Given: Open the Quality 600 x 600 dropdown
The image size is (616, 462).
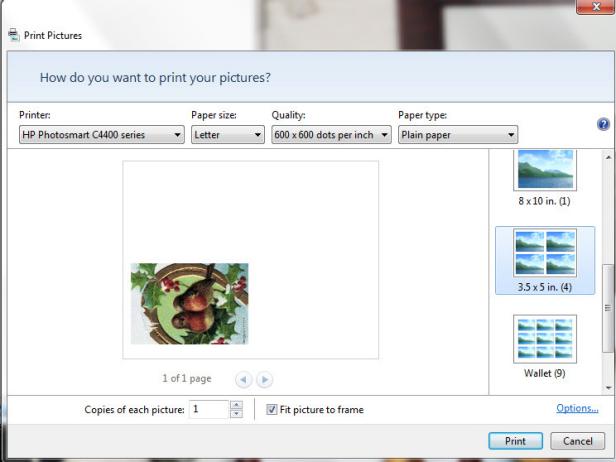Looking at the screenshot, I should [x=331, y=135].
